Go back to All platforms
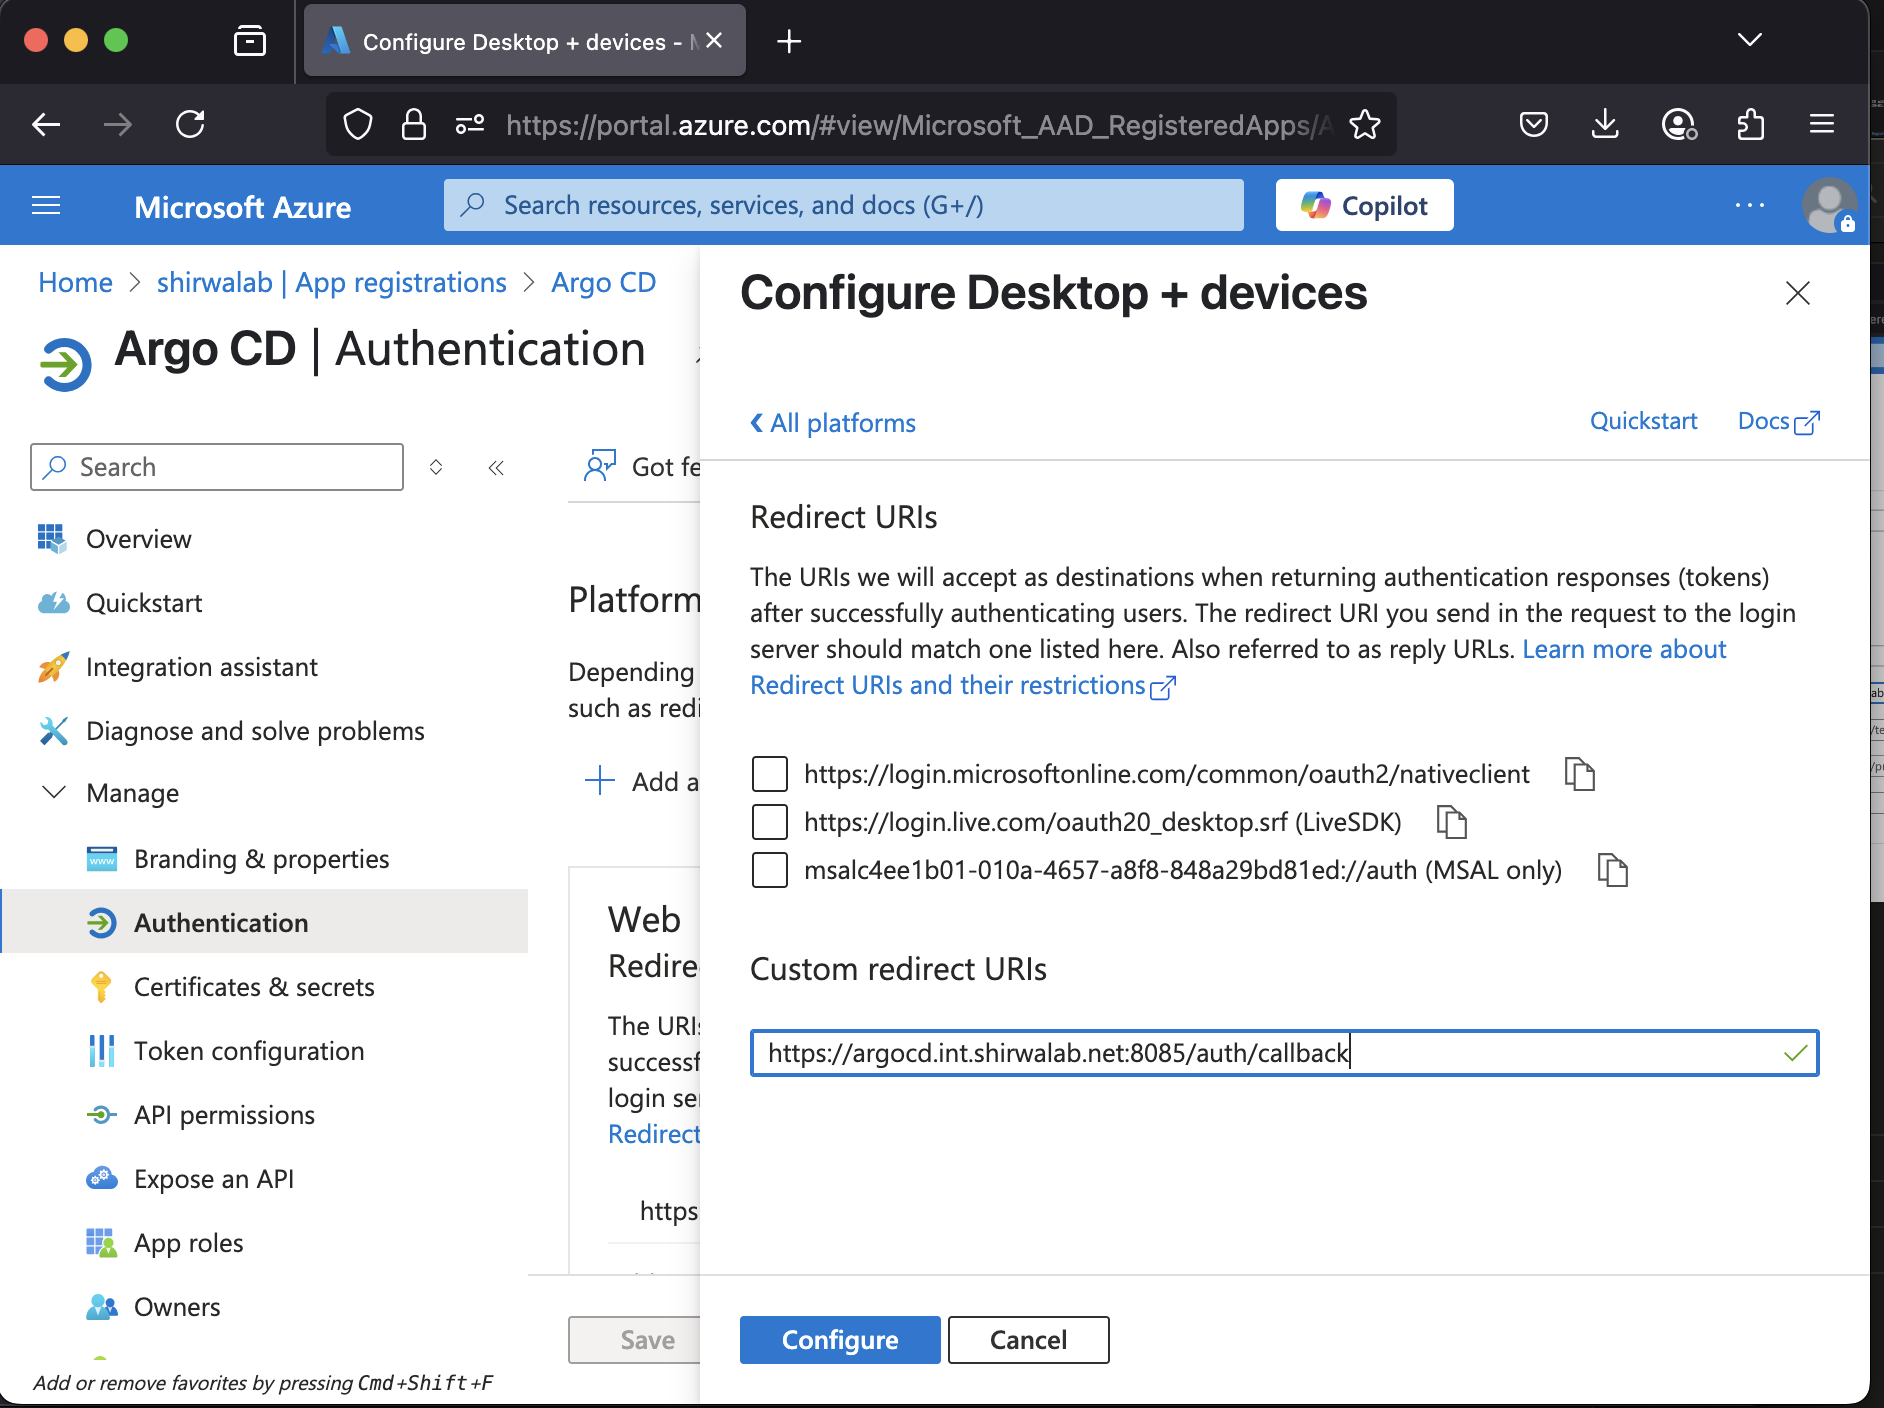Image resolution: width=1884 pixels, height=1408 pixels. pos(833,423)
